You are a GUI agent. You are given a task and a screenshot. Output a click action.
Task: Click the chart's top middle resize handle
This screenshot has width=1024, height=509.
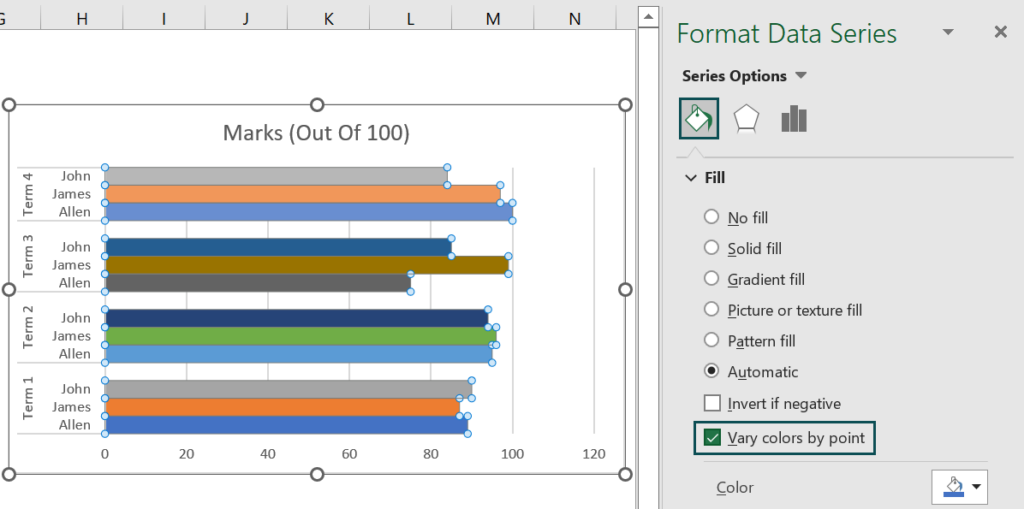click(317, 105)
